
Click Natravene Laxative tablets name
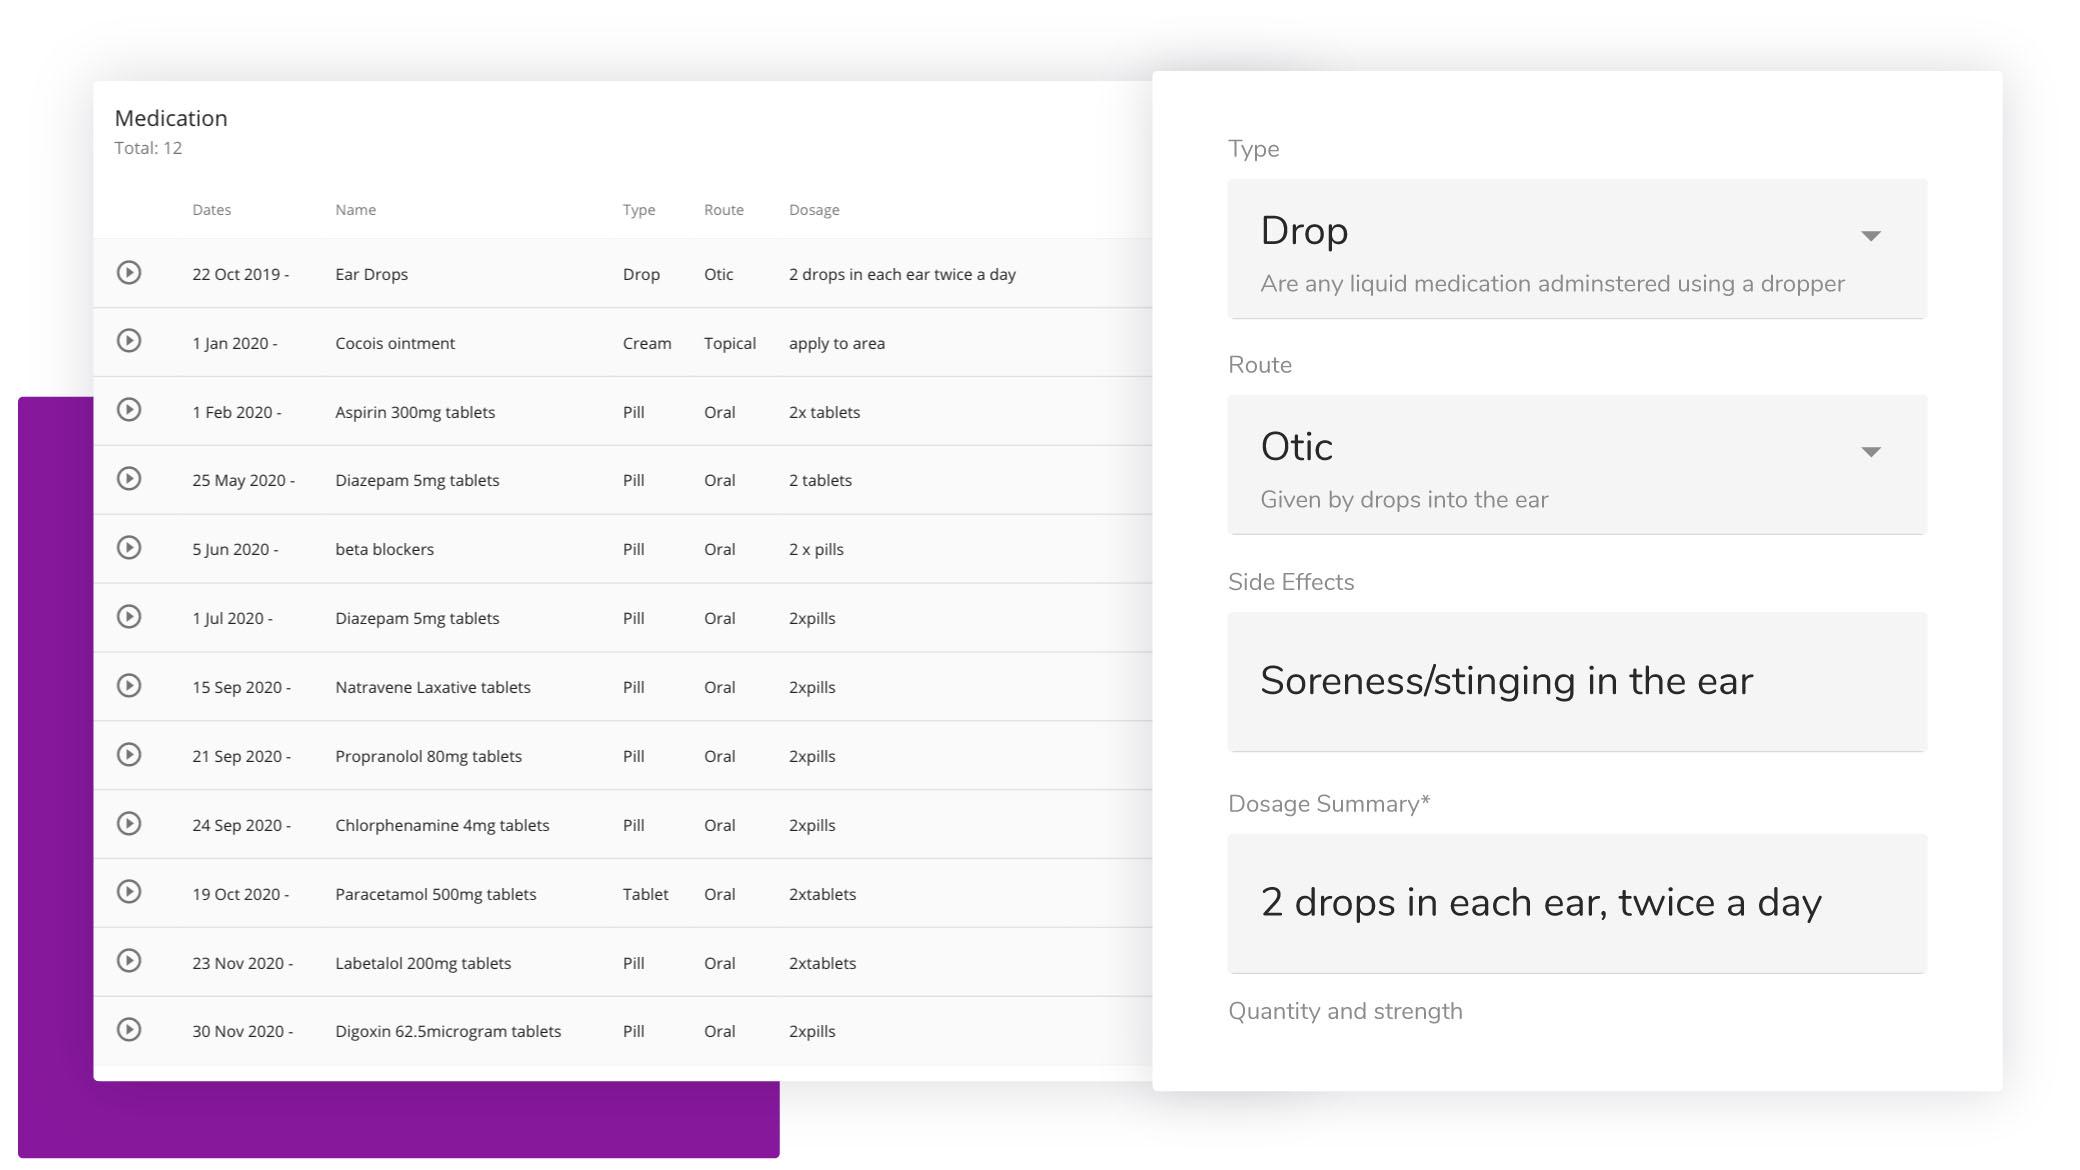433,687
